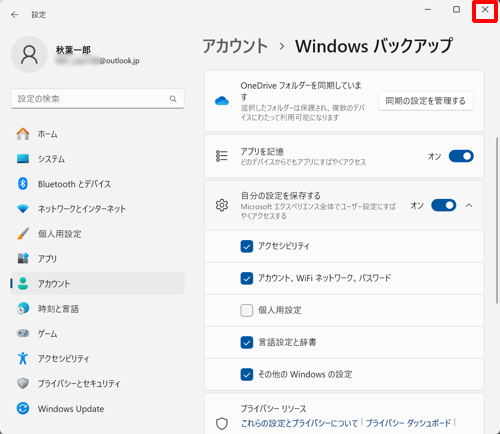500x434 pixels.
Task: Open システム settings in the sidebar
Action: point(97,159)
